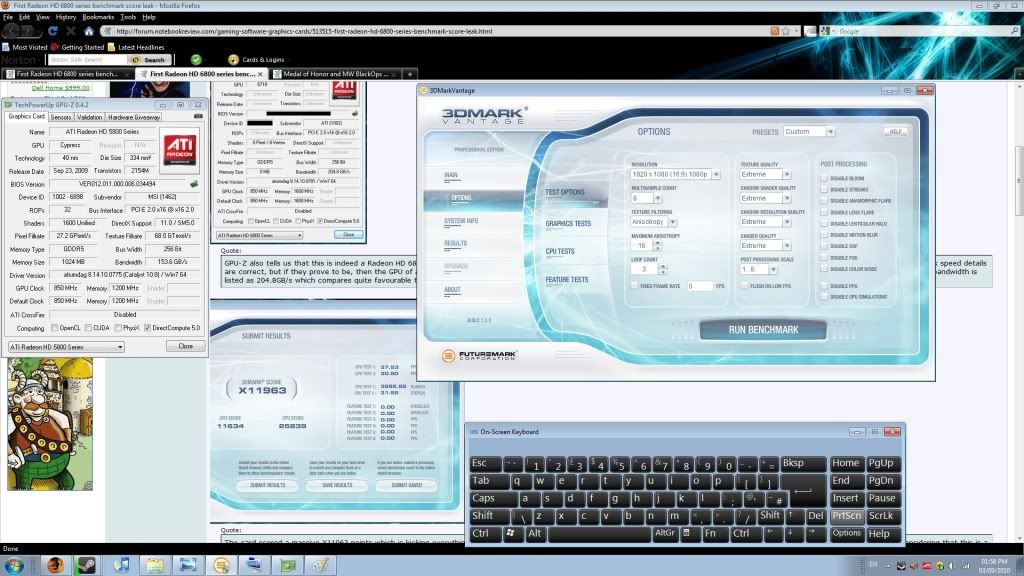Click PrtScn key on on-screen keyboard

pos(846,515)
